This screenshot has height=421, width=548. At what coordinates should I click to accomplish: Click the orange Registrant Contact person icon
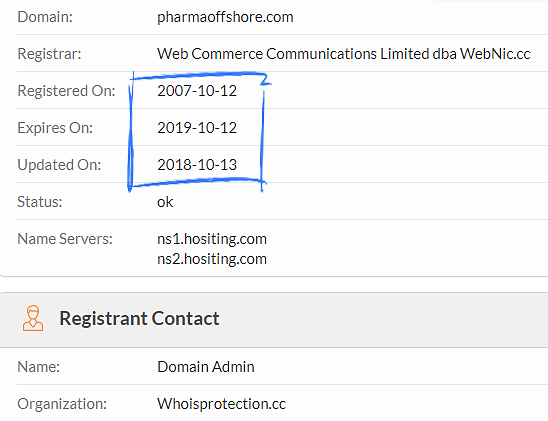coord(33,318)
